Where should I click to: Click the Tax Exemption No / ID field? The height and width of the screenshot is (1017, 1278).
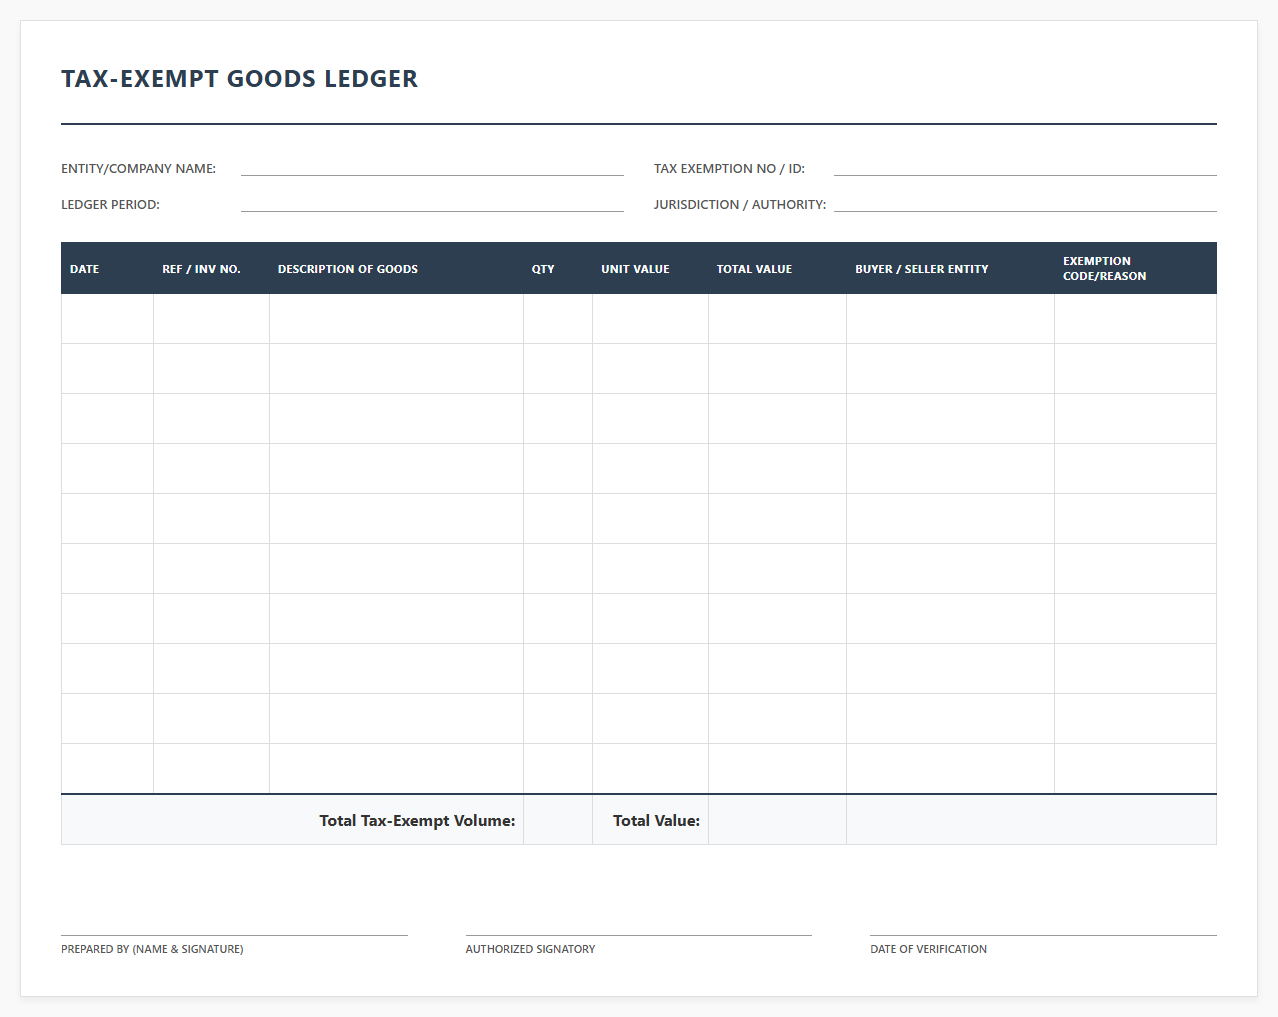(1025, 167)
